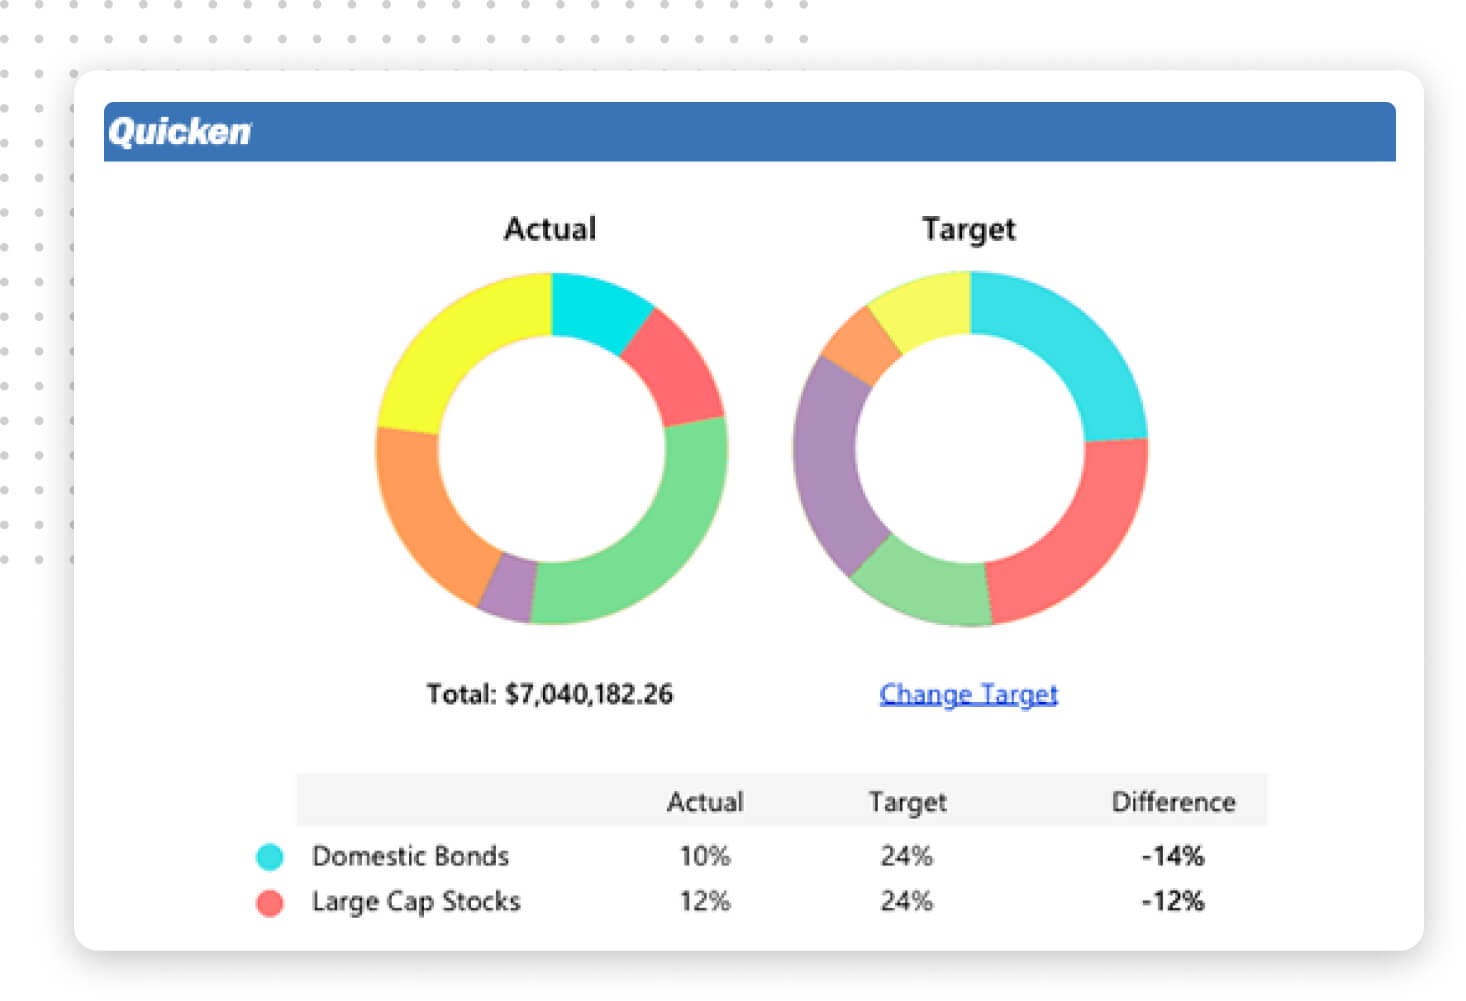Select the small orange slice of Target chart

862,345
